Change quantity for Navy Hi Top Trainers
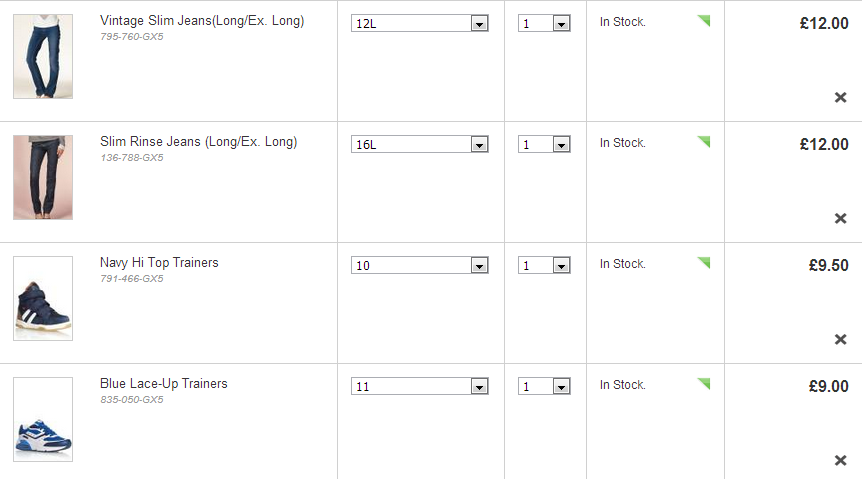Viewport: 862px width, 479px height. tap(544, 266)
